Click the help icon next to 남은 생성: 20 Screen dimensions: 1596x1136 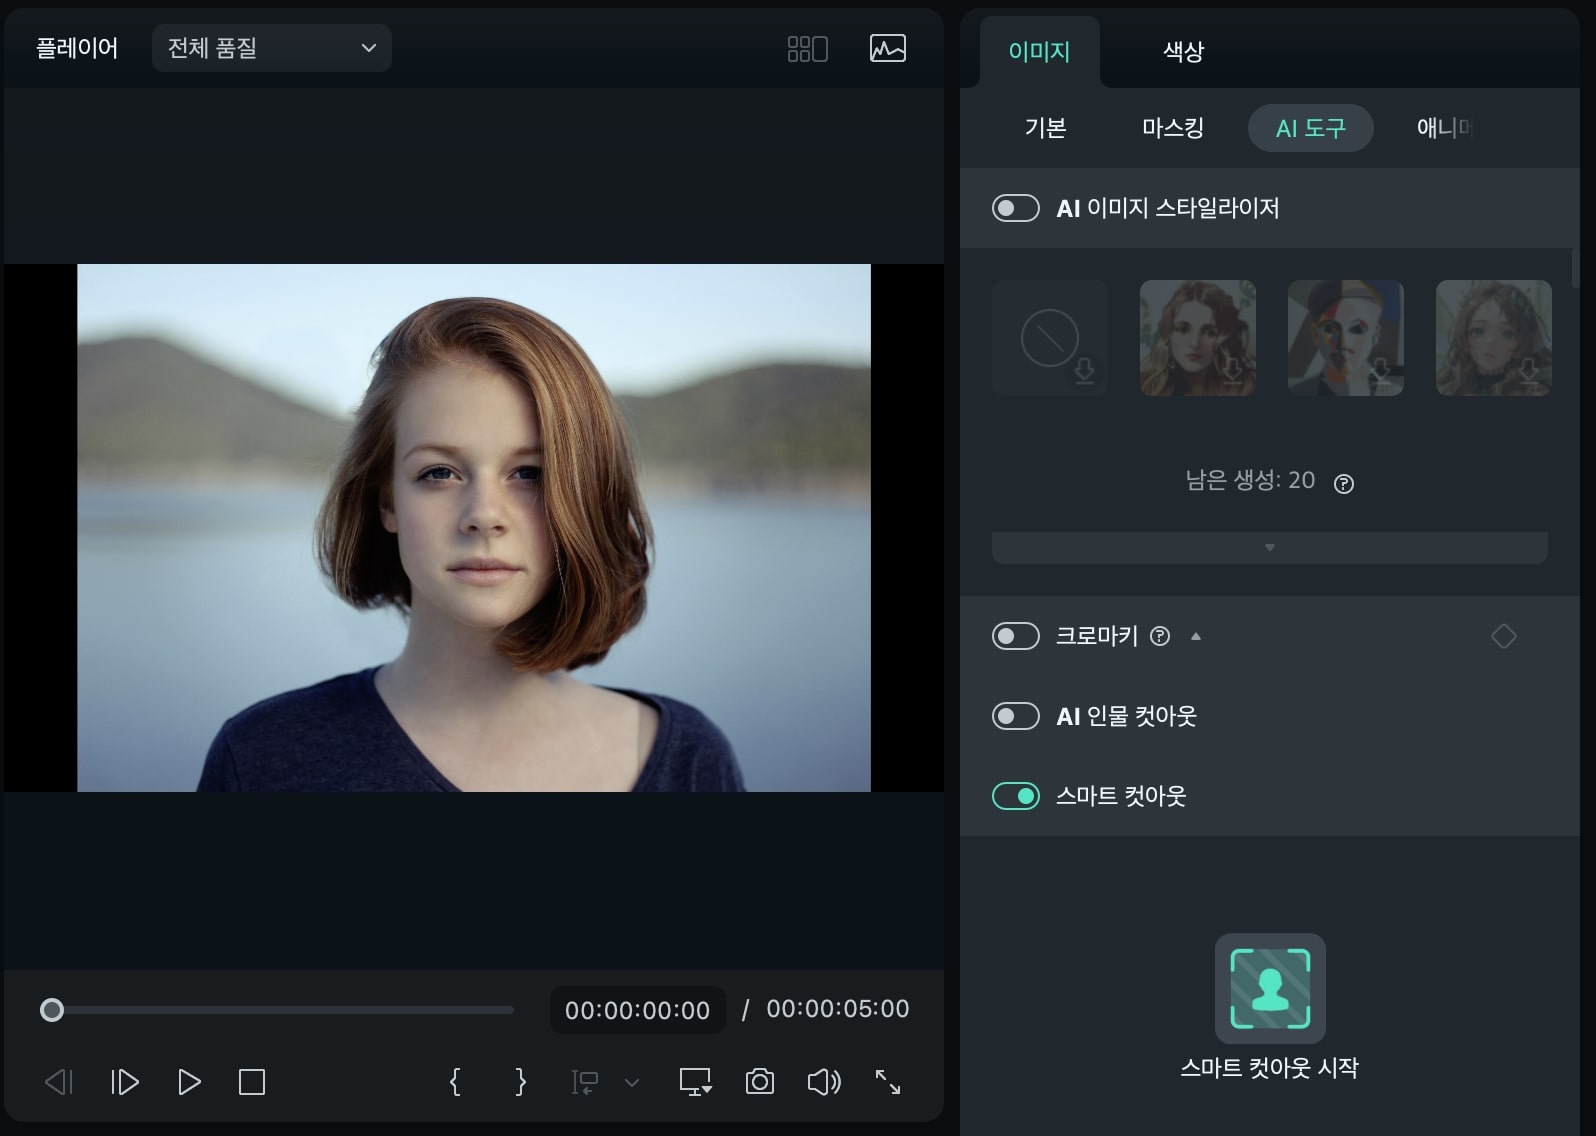pos(1344,484)
